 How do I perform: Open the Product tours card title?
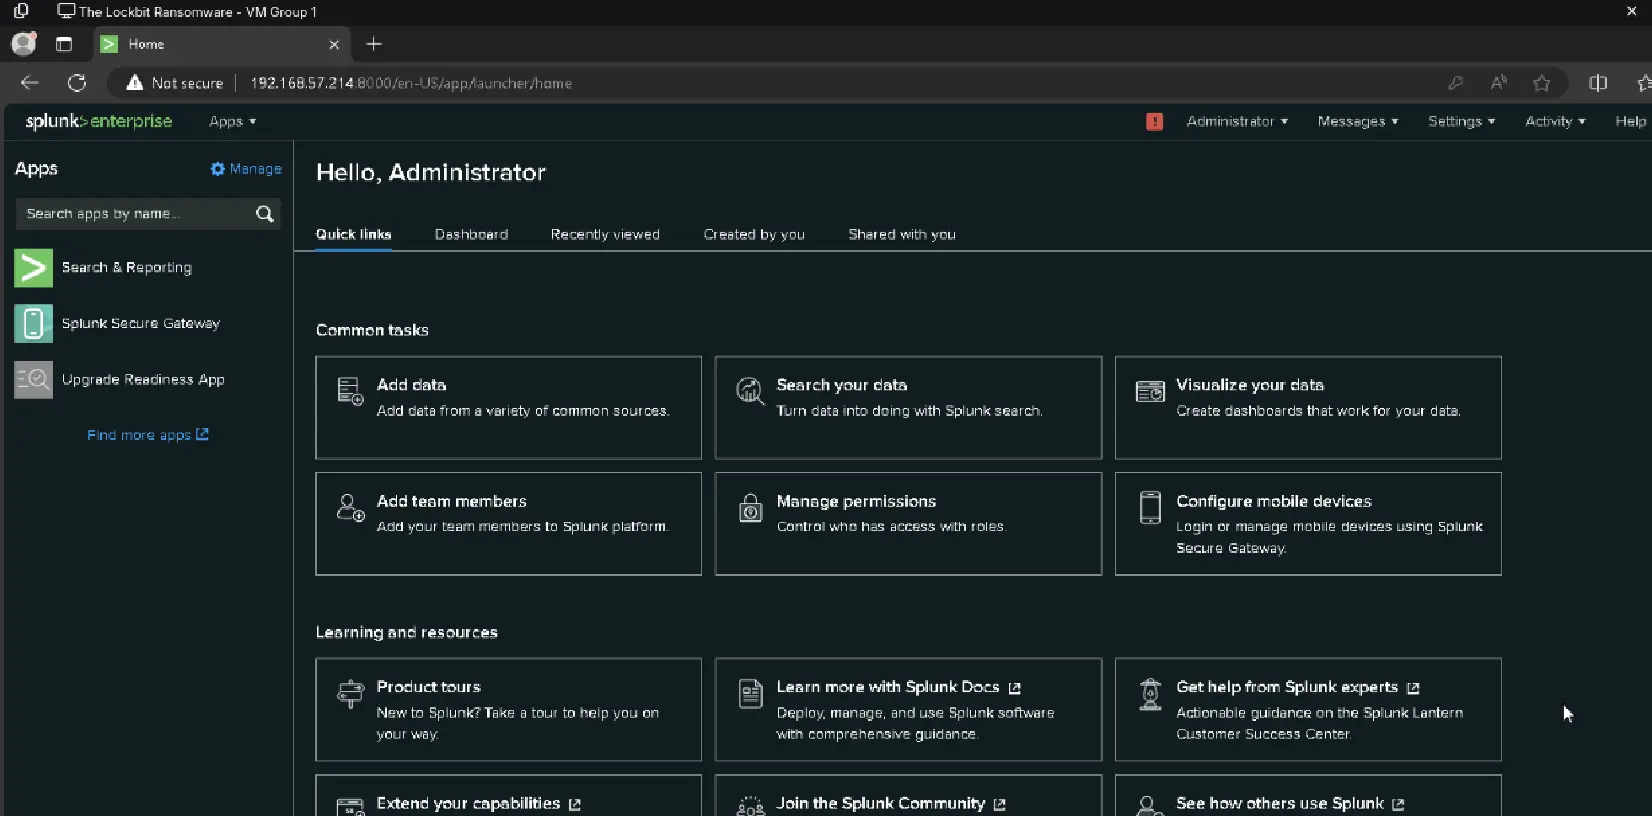tap(428, 687)
